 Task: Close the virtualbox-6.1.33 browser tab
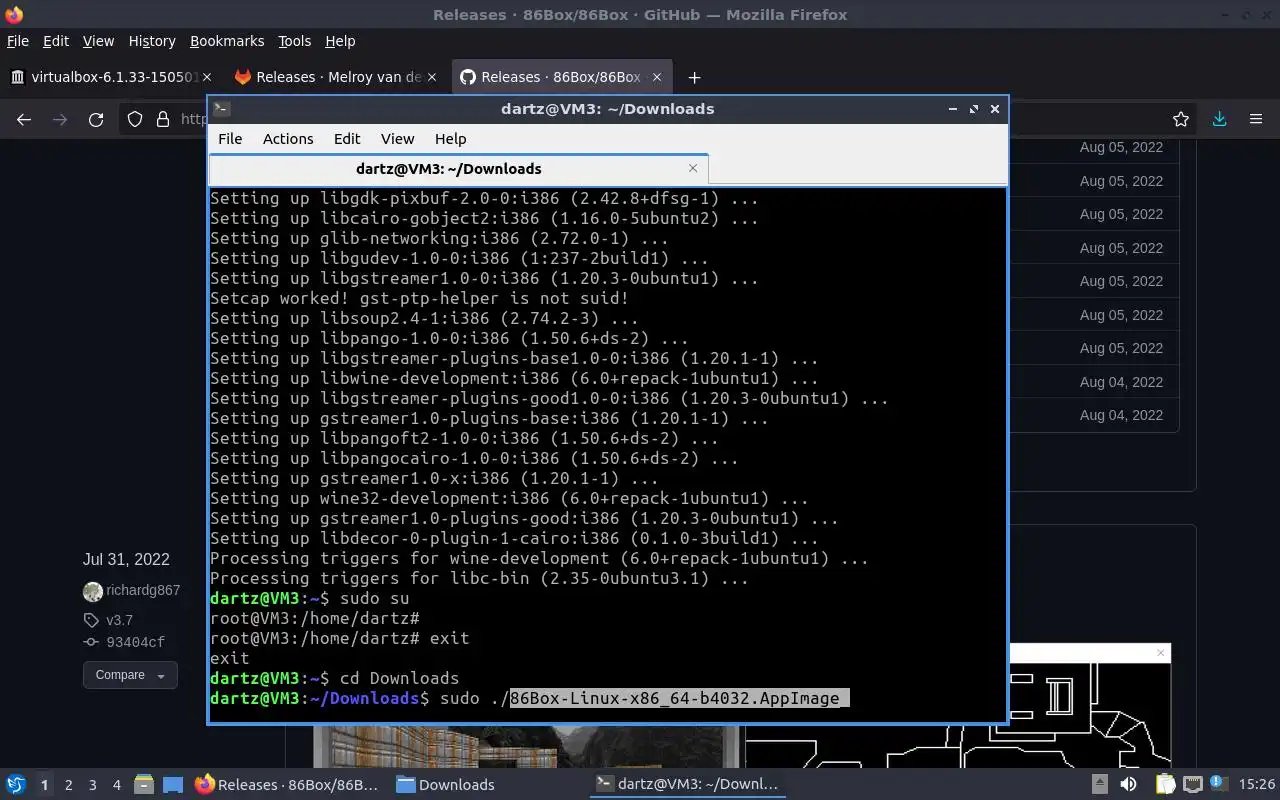[207, 77]
